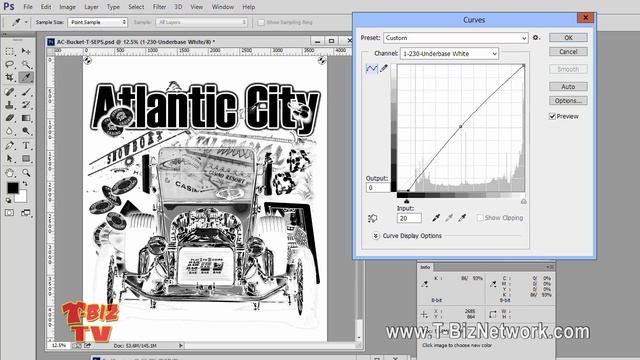
Task: Click the middle control point on curve
Action: coord(461,127)
